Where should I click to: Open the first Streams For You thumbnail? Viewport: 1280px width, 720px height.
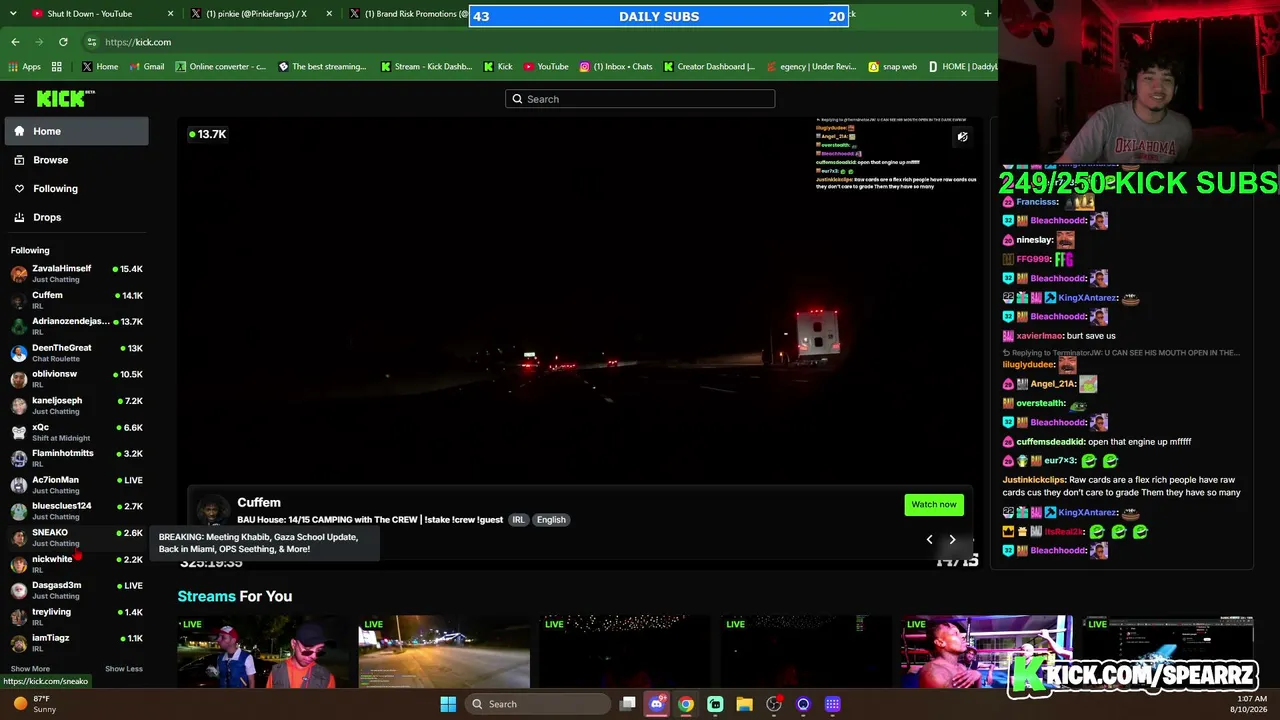click(x=263, y=652)
